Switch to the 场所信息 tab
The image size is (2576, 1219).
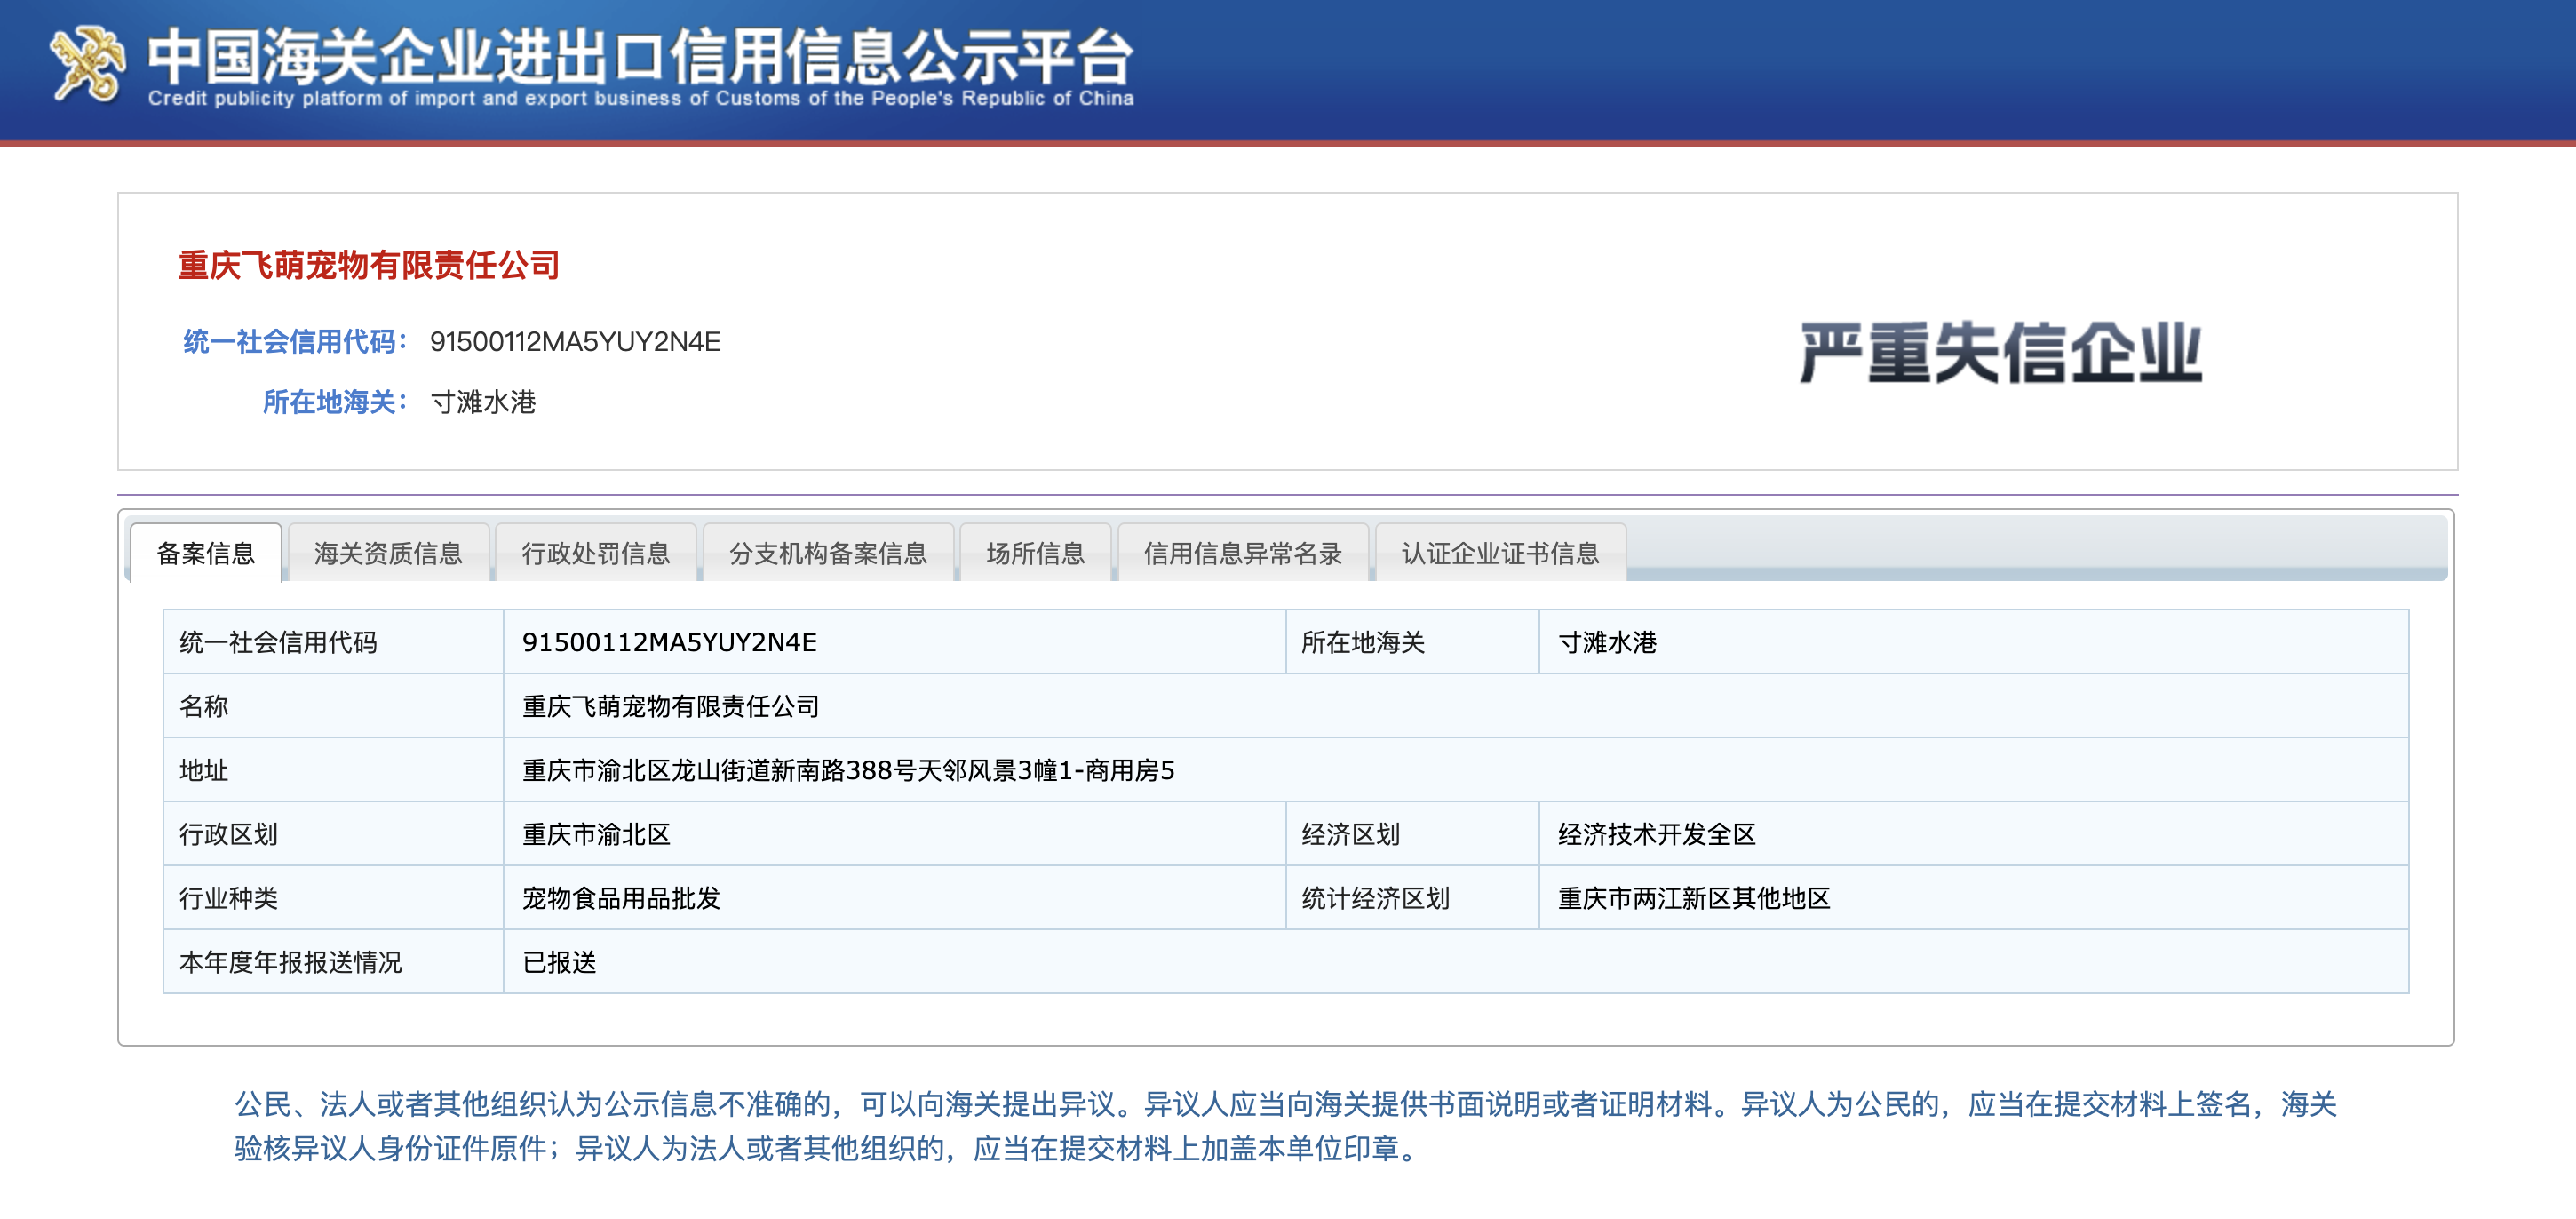(x=1035, y=553)
